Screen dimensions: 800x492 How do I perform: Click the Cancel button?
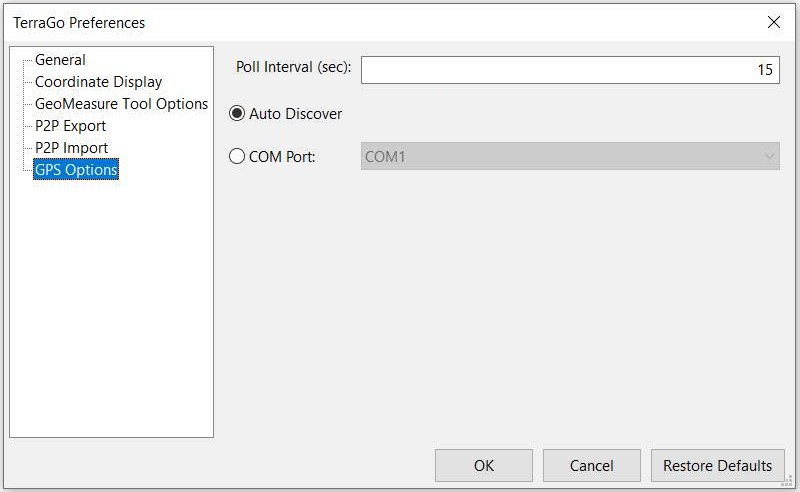point(592,465)
